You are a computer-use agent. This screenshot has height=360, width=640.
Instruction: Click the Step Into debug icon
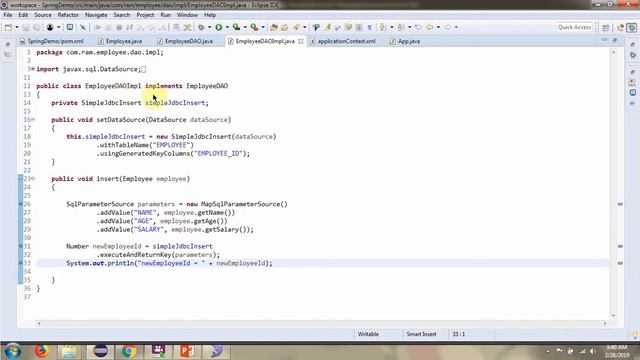[140, 27]
